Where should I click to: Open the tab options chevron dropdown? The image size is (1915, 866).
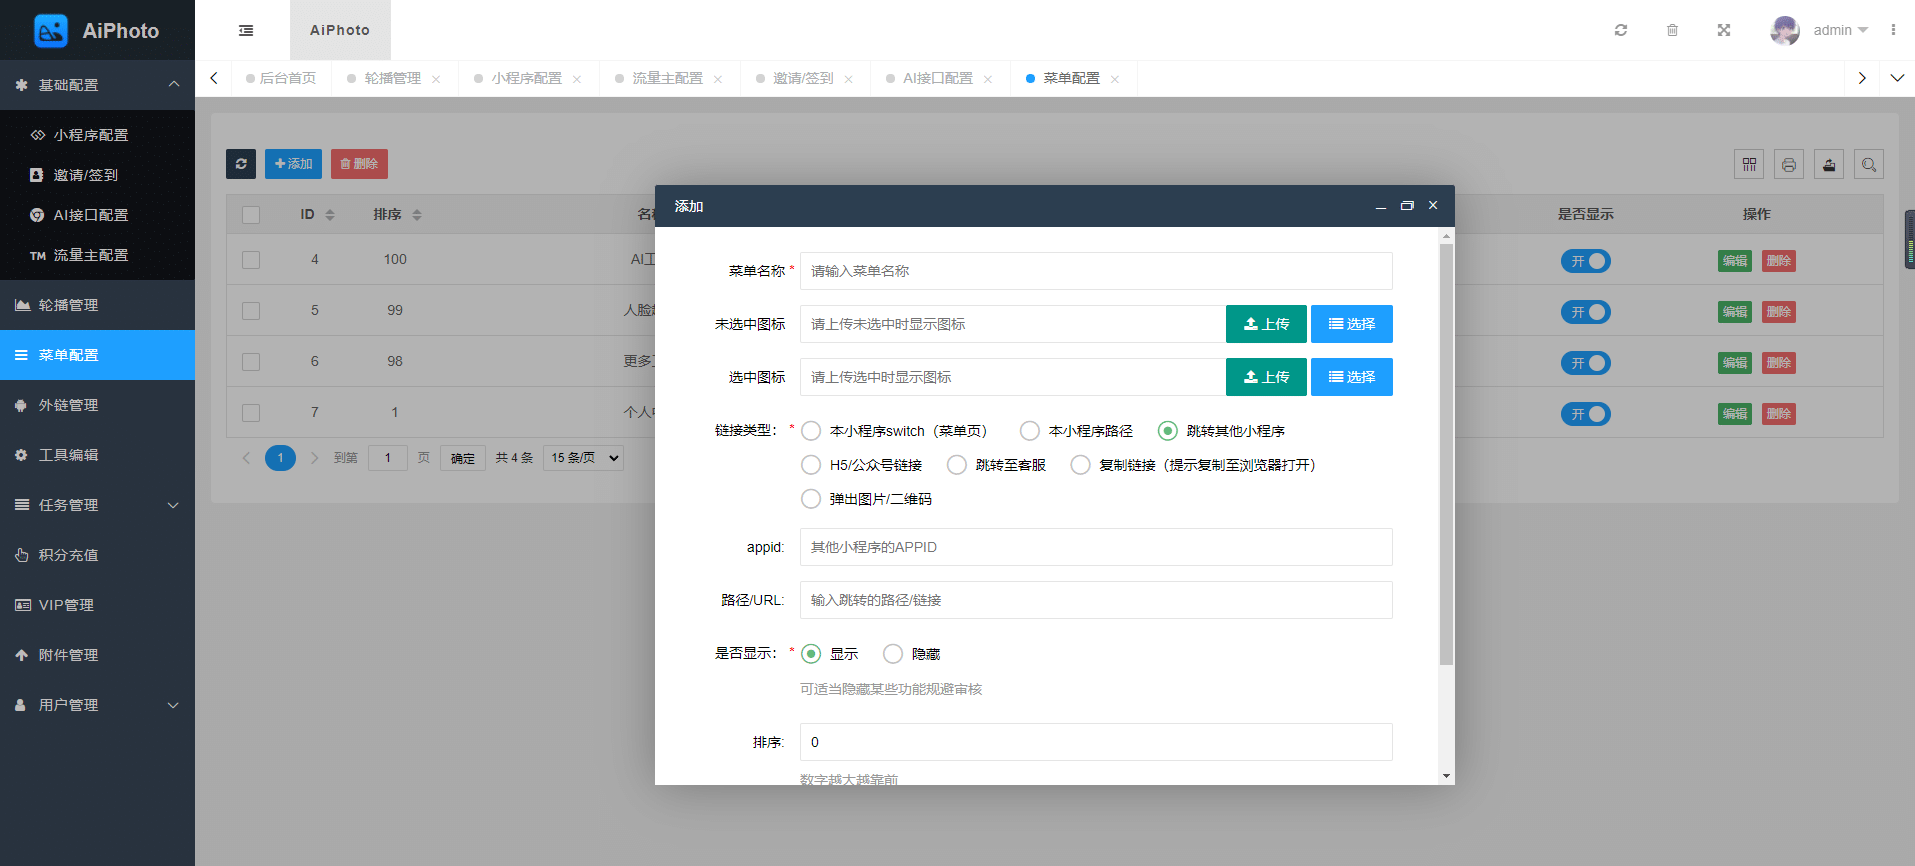1897,78
